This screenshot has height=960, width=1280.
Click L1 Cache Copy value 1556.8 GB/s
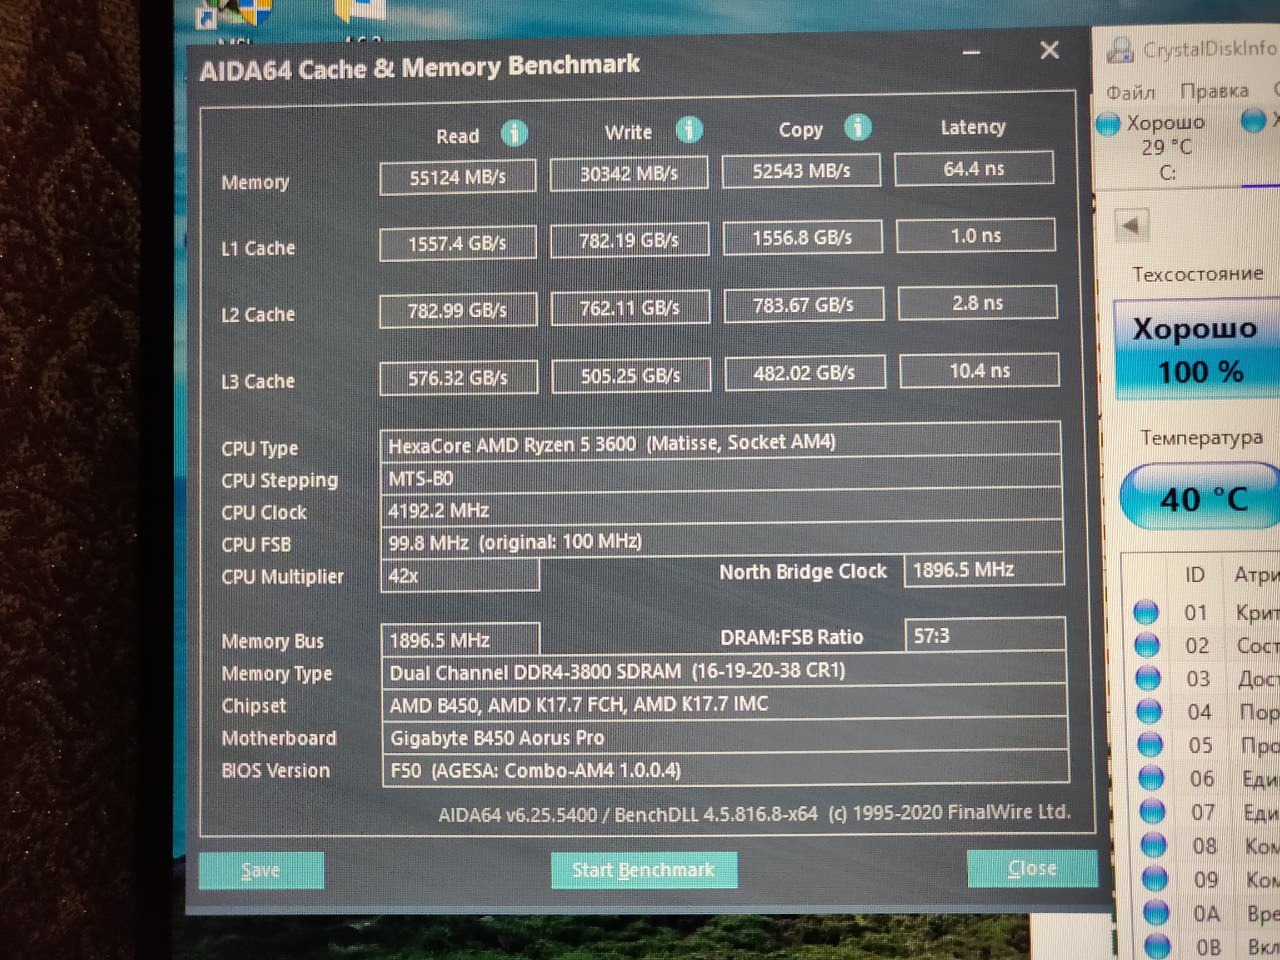803,237
